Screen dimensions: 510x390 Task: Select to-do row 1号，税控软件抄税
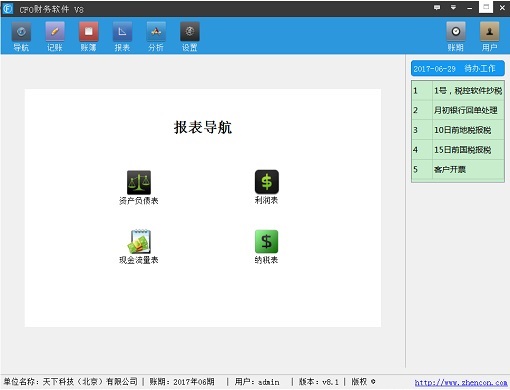(x=458, y=90)
